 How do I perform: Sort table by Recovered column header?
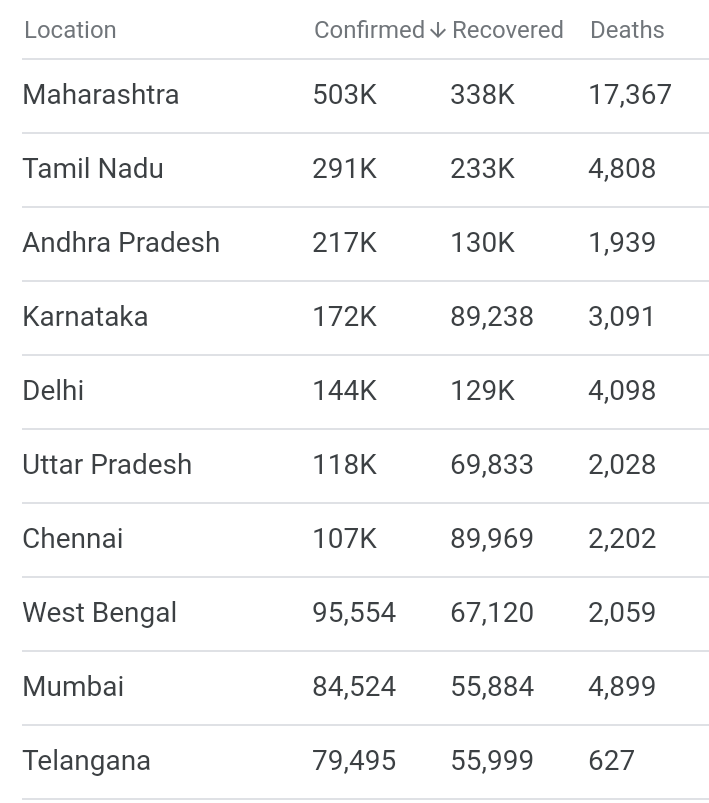pyautogui.click(x=507, y=30)
